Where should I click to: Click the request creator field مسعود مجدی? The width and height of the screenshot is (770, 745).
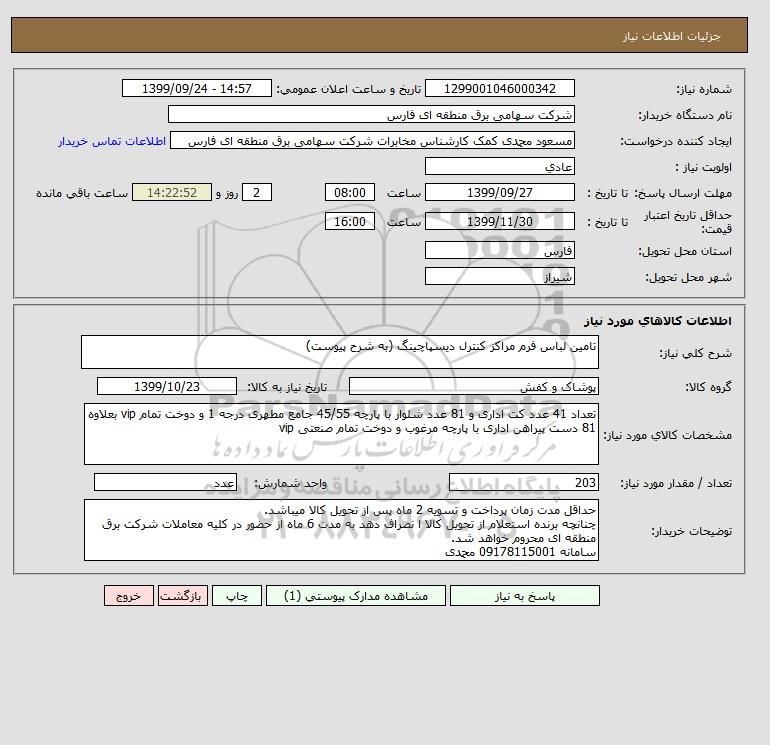372,140
